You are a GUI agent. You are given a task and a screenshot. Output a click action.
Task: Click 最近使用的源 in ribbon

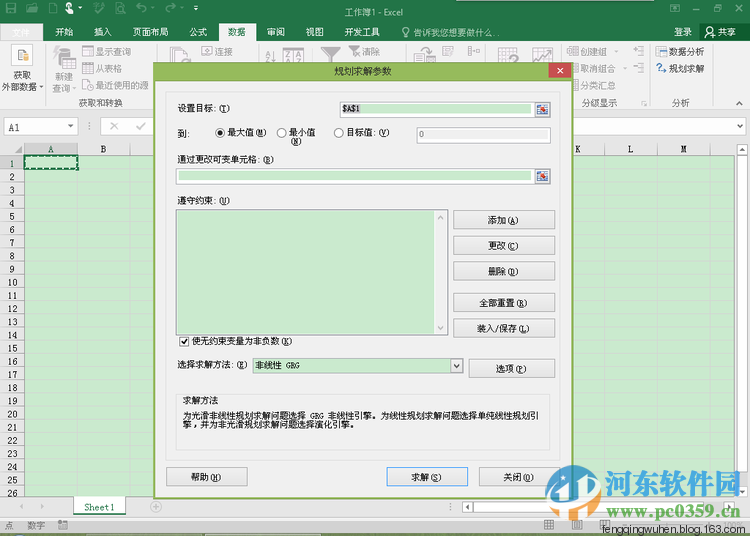[x=115, y=85]
